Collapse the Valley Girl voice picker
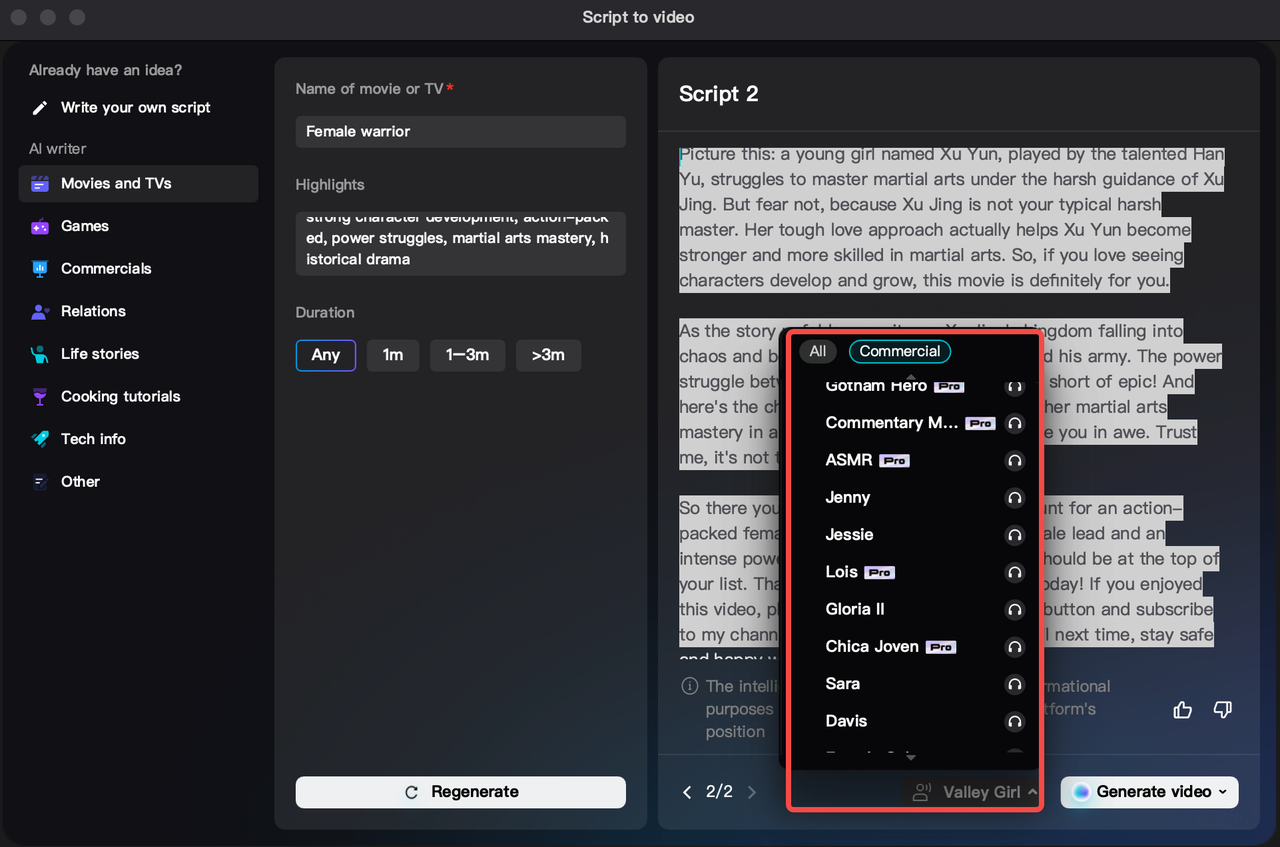This screenshot has width=1280, height=847. coord(1031,792)
